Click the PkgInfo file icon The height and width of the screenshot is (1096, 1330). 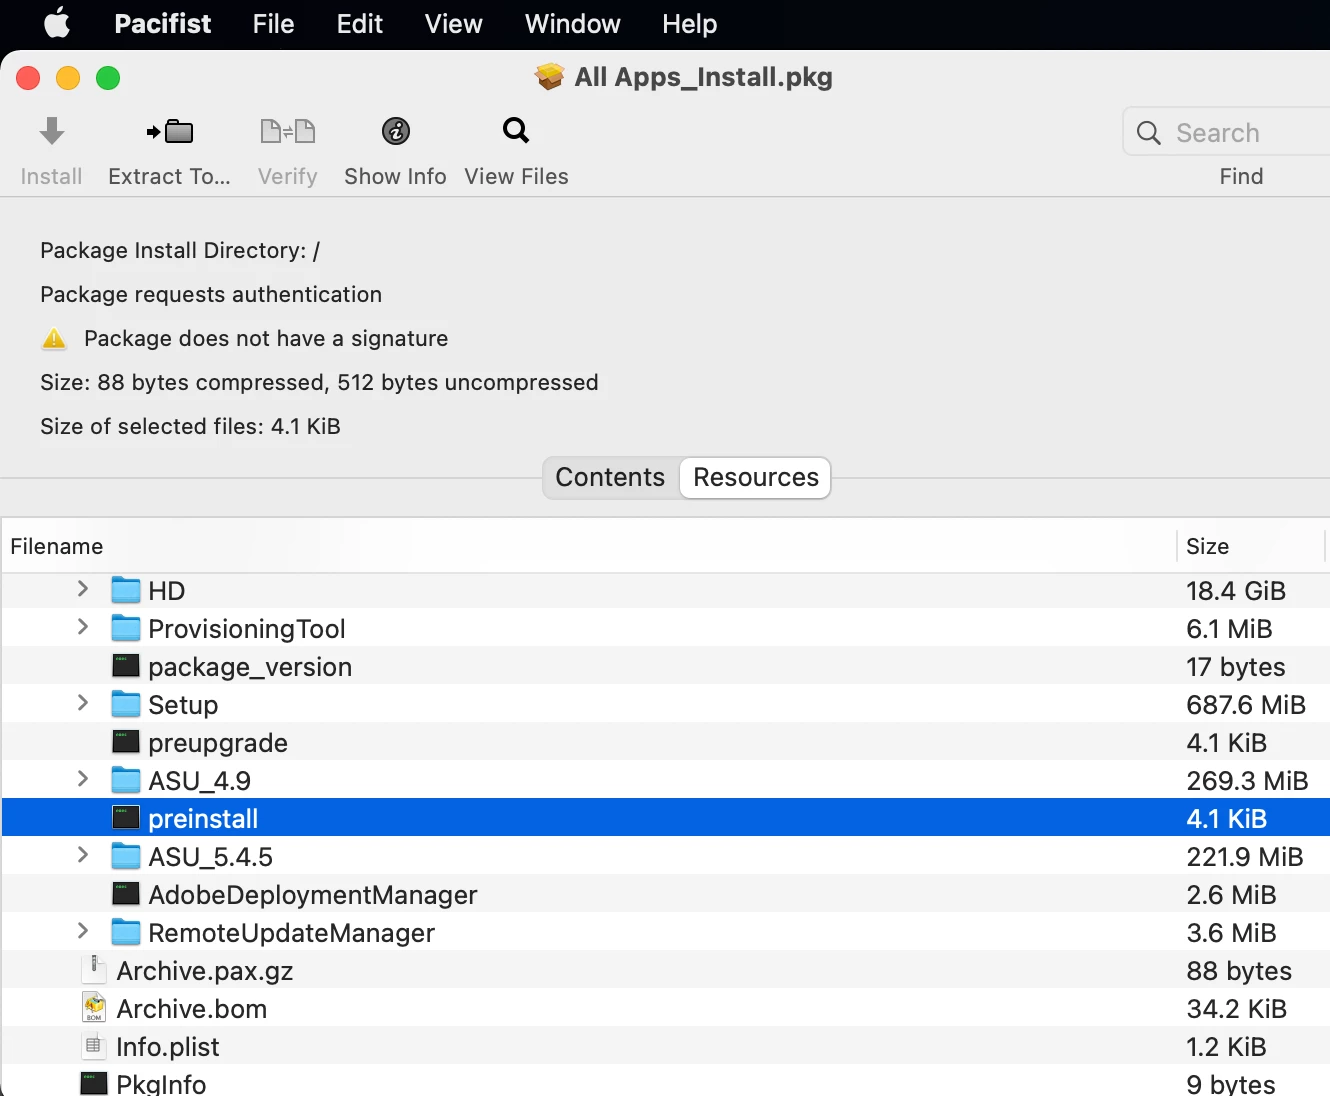(x=94, y=1083)
